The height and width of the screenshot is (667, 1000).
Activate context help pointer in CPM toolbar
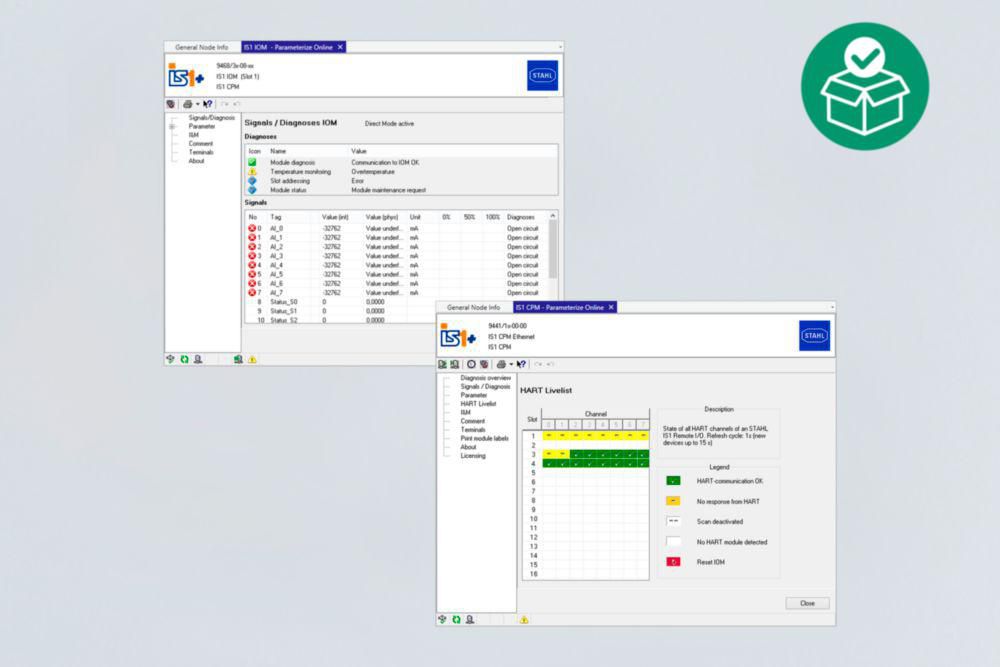click(x=521, y=364)
